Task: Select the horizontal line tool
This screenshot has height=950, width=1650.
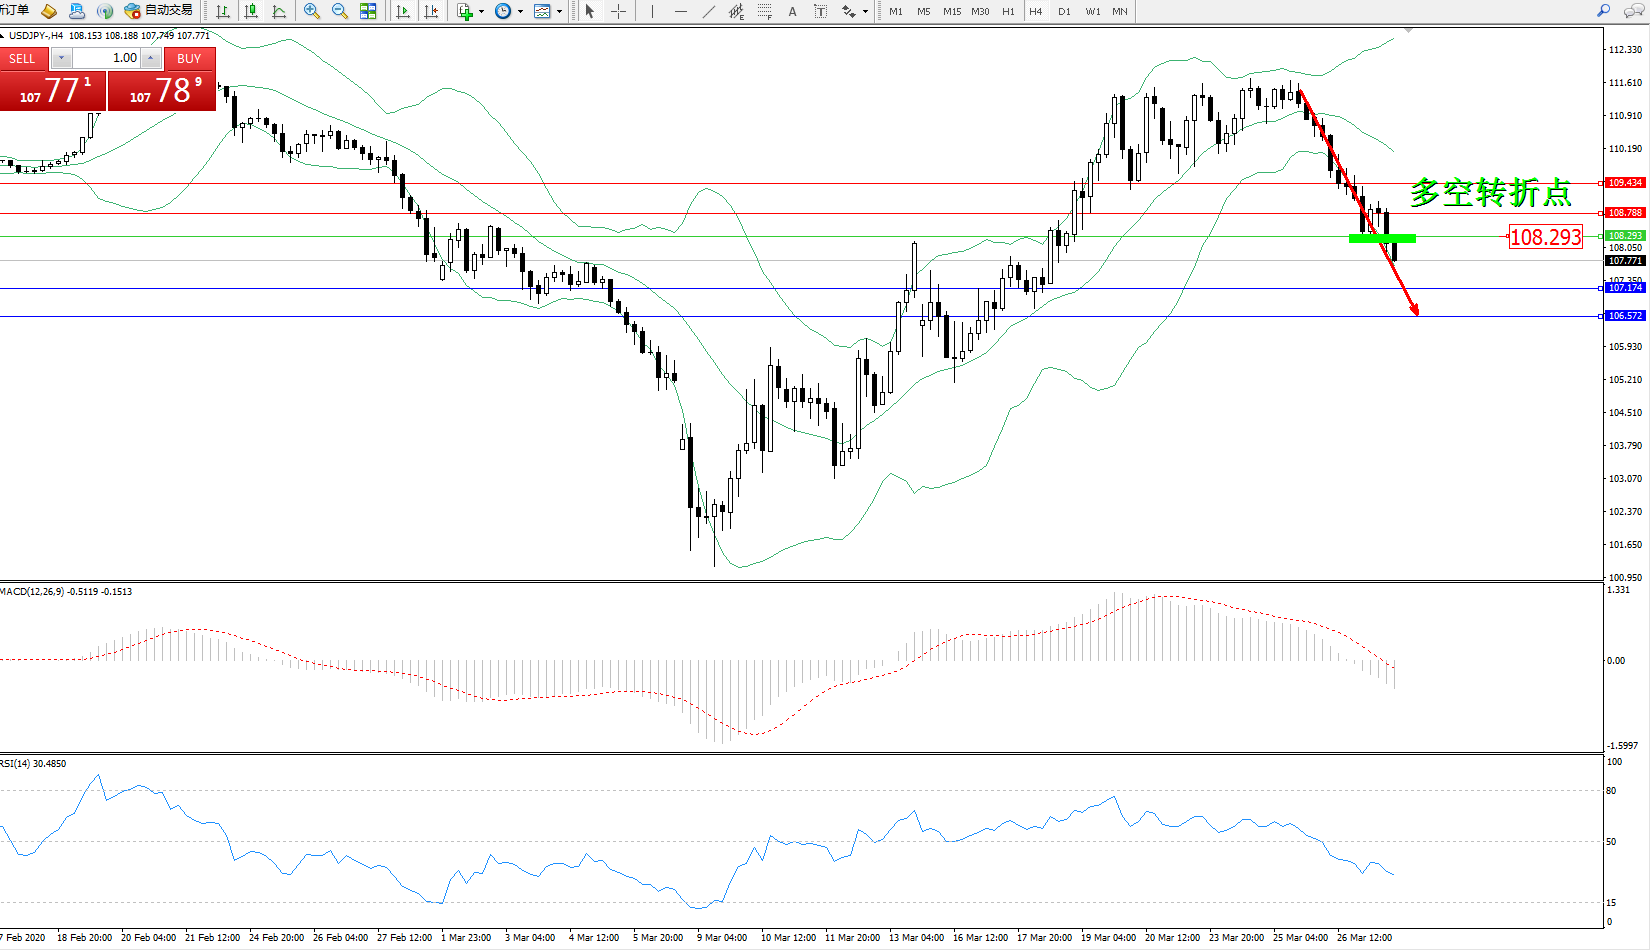Action: [681, 11]
